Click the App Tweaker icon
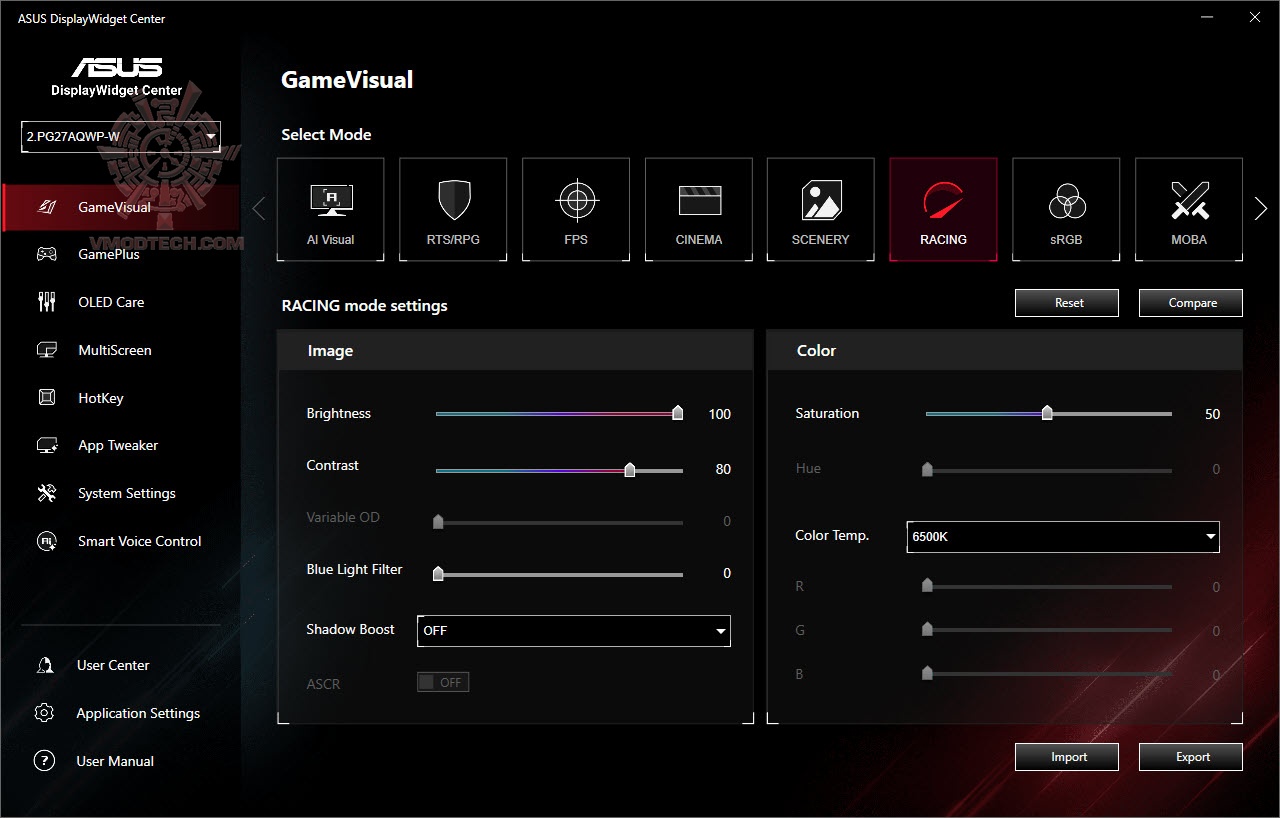The height and width of the screenshot is (818, 1280). tap(46, 446)
